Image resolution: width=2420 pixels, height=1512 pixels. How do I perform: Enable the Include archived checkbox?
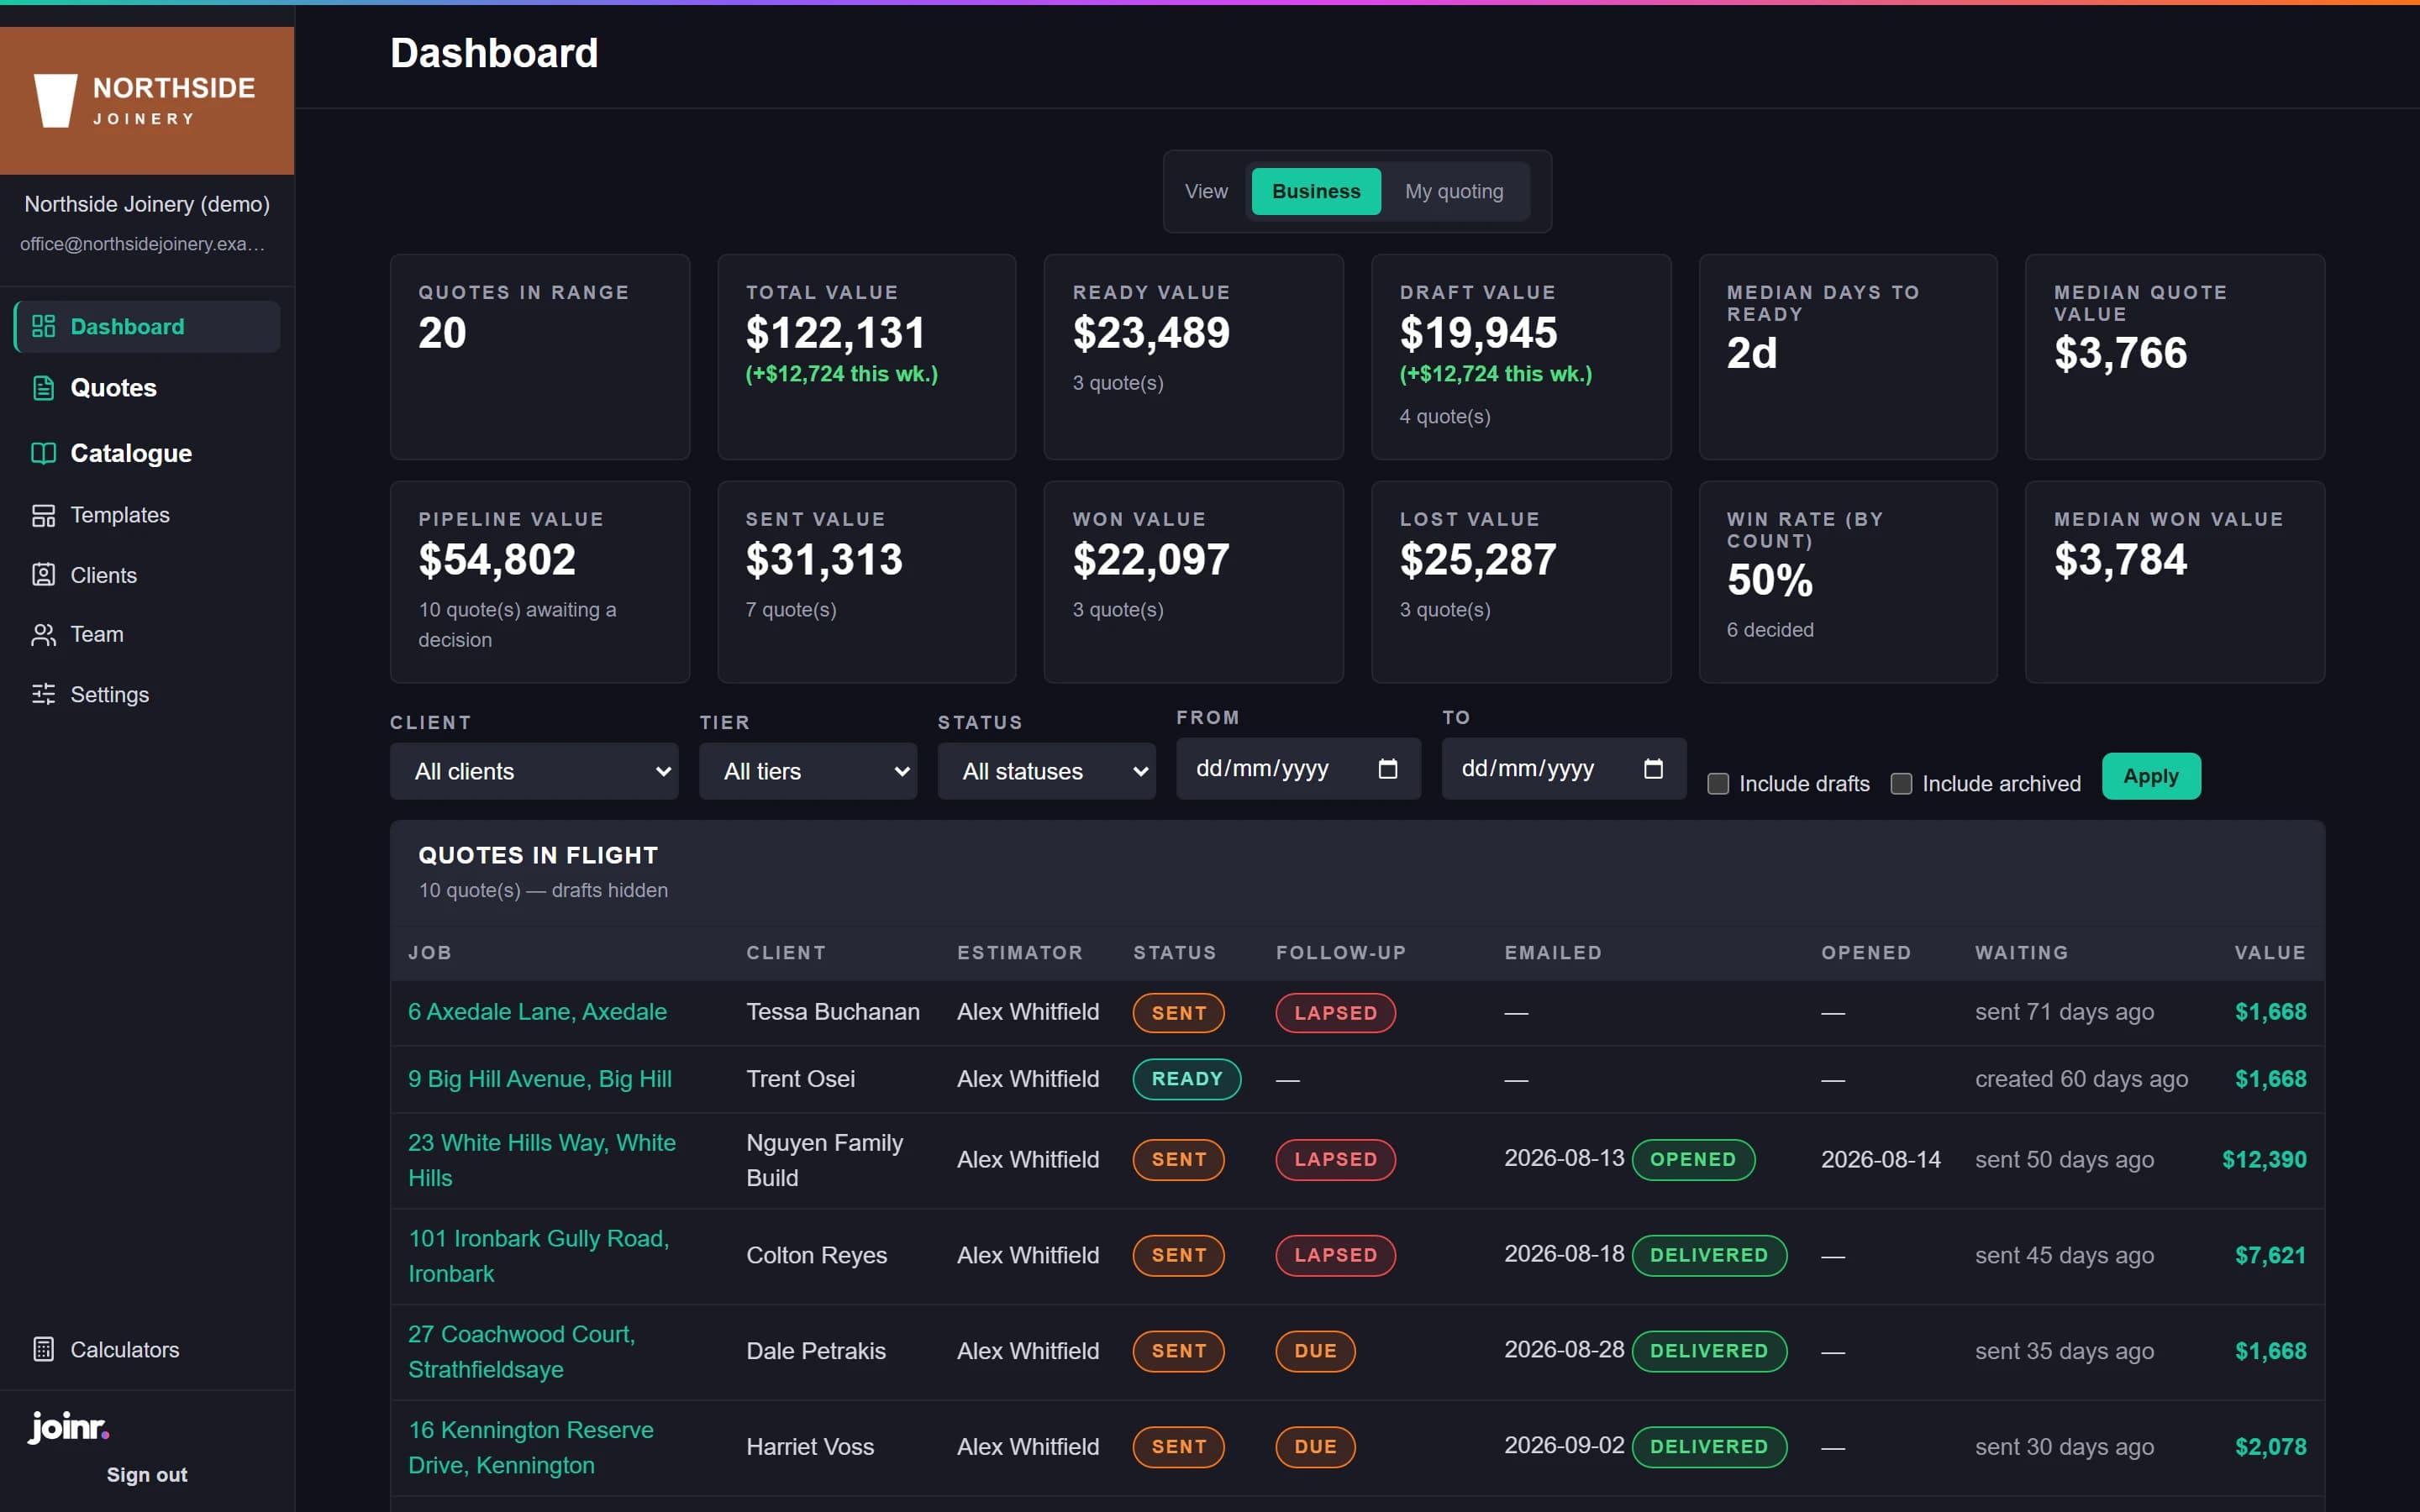[1901, 784]
